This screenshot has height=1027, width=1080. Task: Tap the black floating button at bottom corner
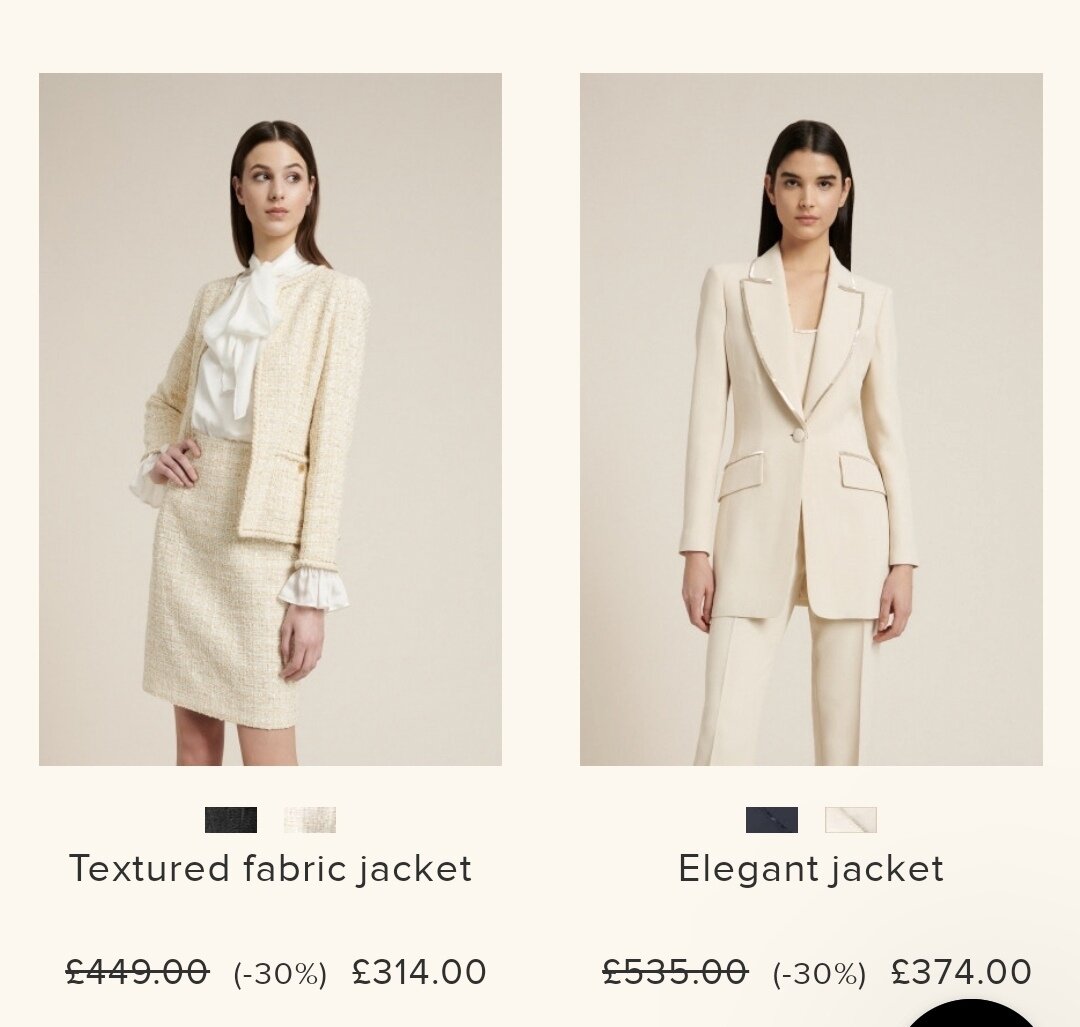pyautogui.click(x=971, y=1014)
